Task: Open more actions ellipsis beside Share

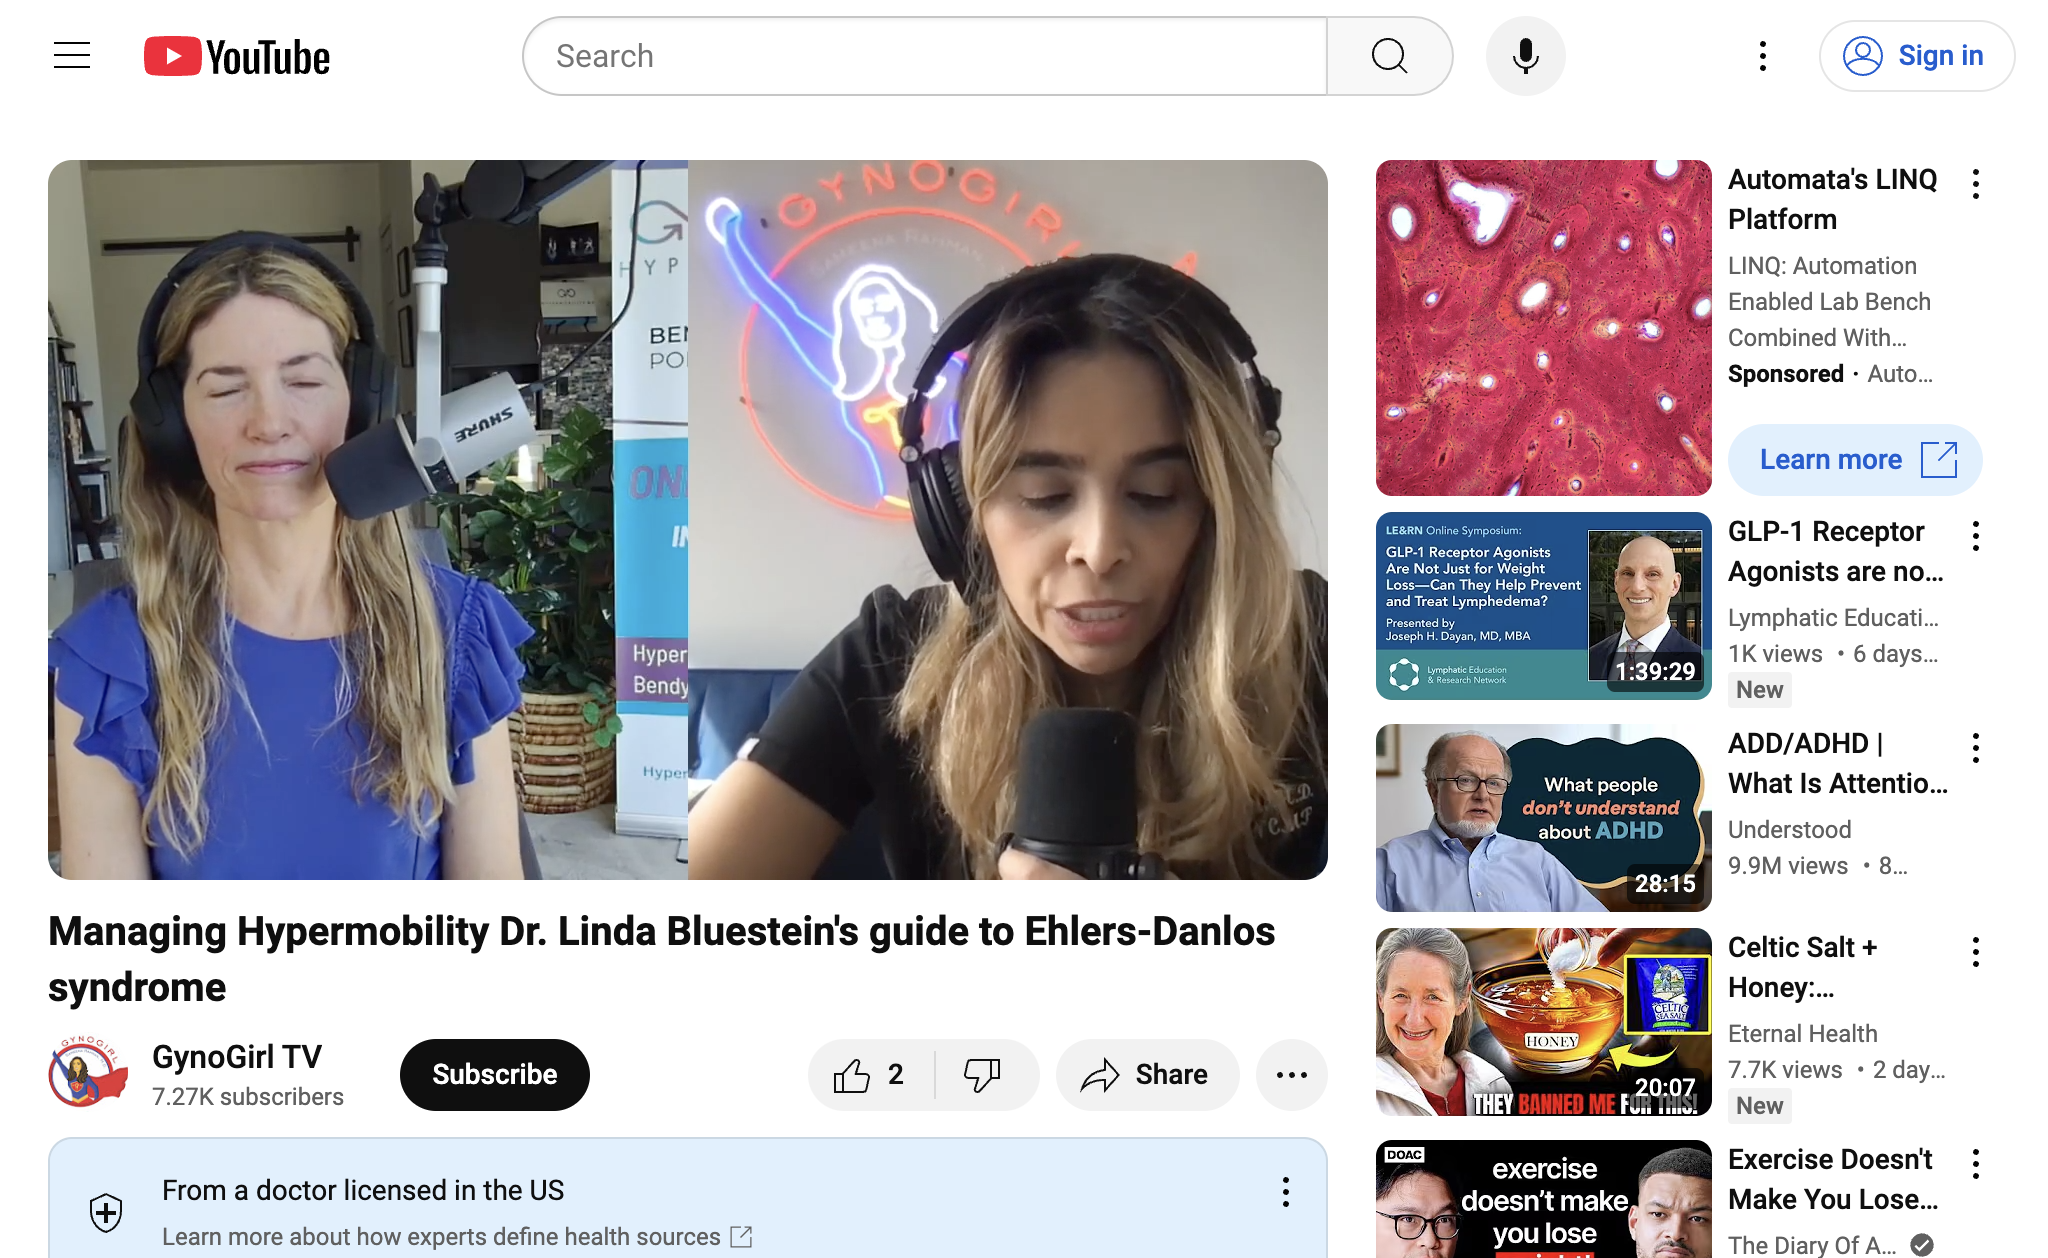Action: tap(1291, 1074)
